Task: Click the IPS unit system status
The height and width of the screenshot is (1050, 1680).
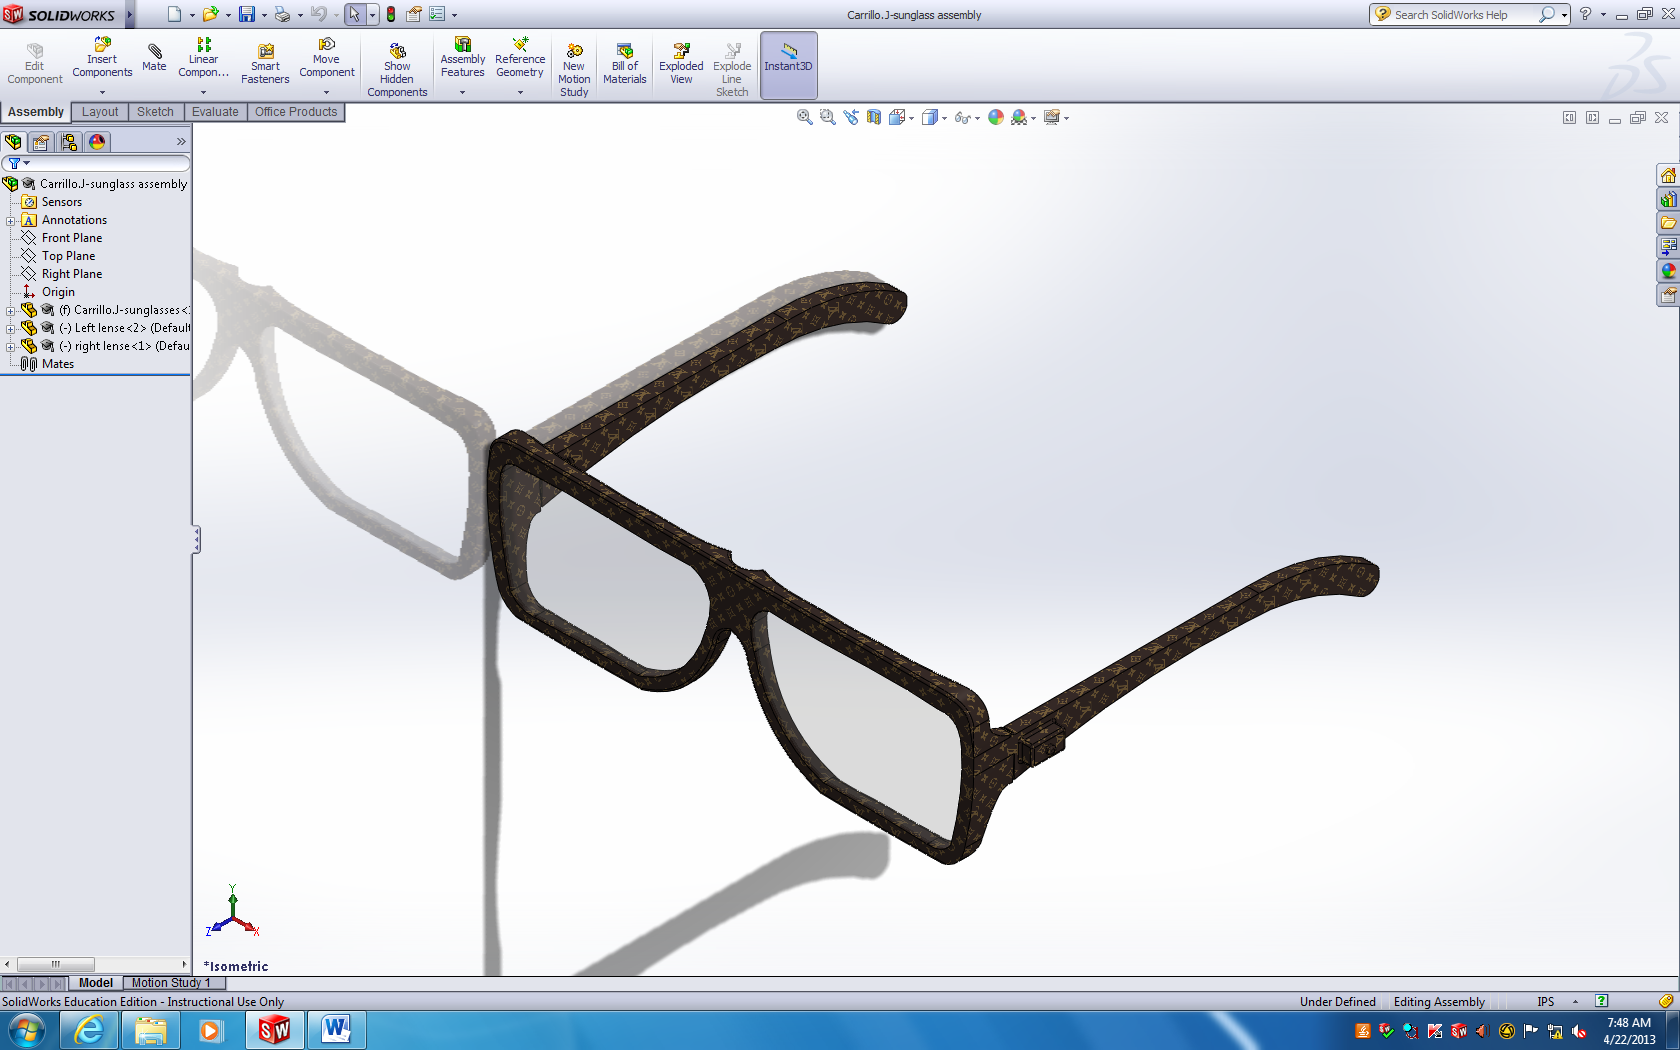Action: 1546,1001
